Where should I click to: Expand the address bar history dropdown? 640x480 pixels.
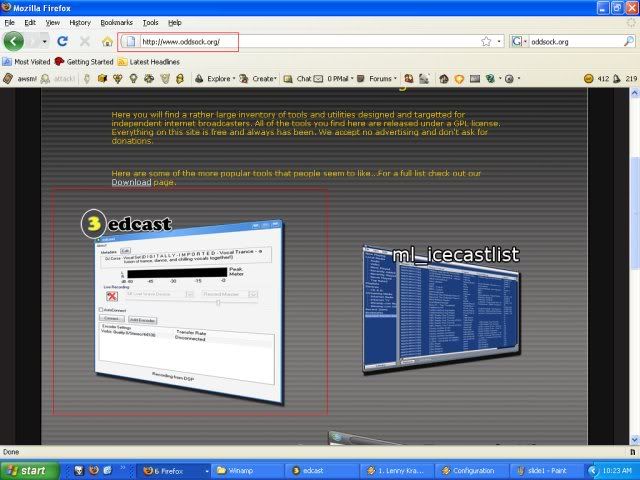(499, 41)
